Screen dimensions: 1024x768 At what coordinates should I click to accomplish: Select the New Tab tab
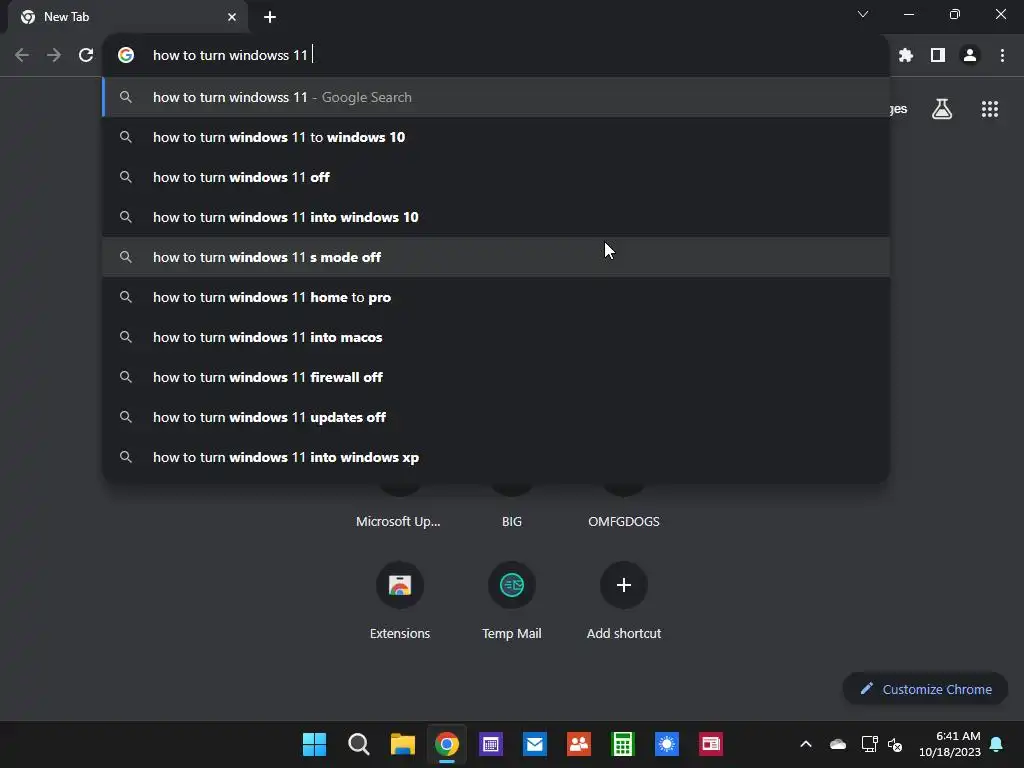coord(127,17)
